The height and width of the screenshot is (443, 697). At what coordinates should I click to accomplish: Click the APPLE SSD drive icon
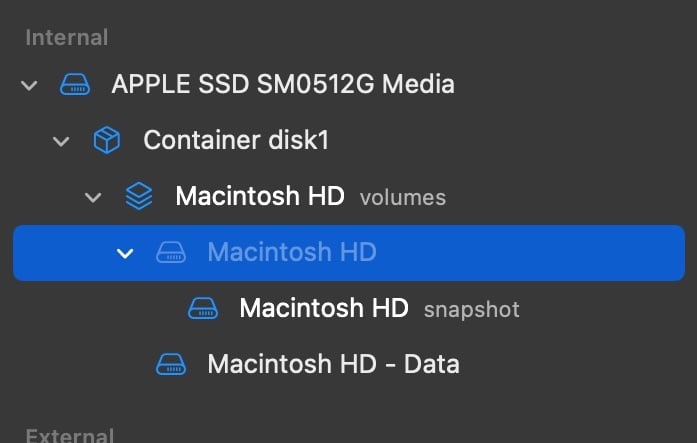(x=75, y=84)
